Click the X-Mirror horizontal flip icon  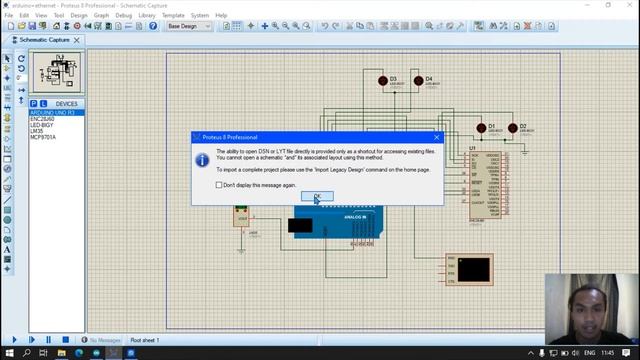[x=22, y=90]
